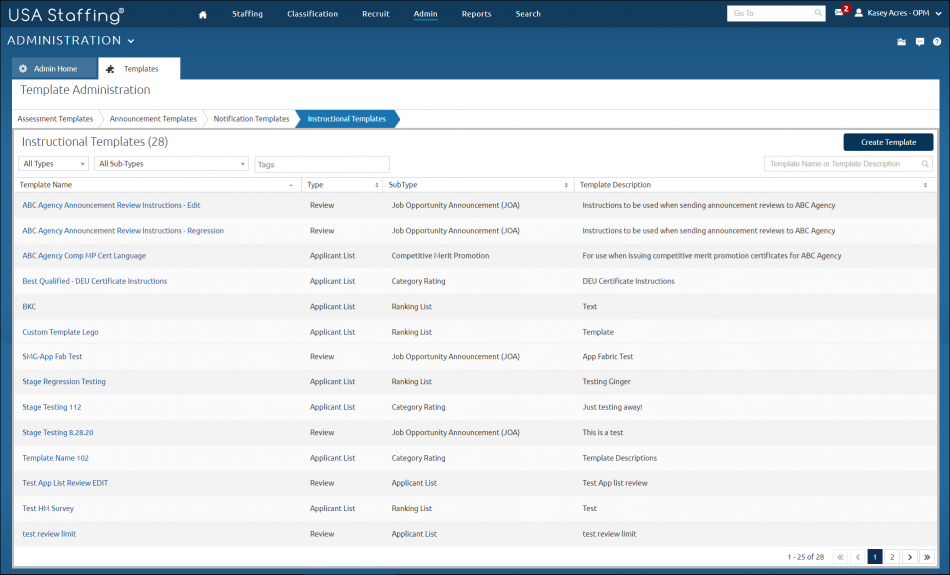This screenshot has width=950, height=575.
Task: Open the Test App List Review EDIT template
Action: tap(65, 483)
